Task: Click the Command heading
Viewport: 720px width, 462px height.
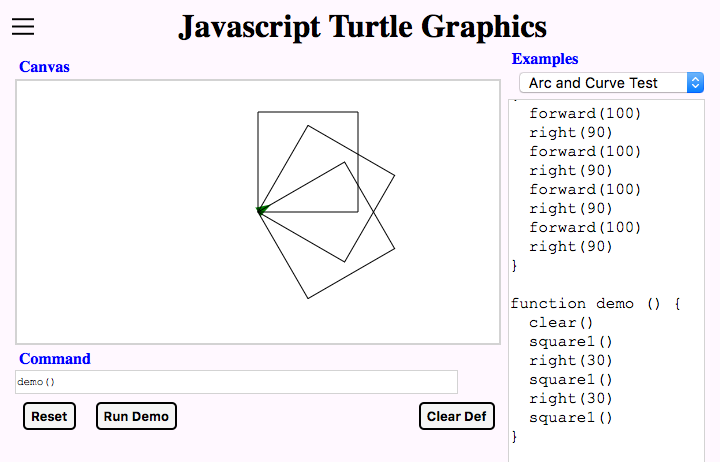Action: point(55,359)
